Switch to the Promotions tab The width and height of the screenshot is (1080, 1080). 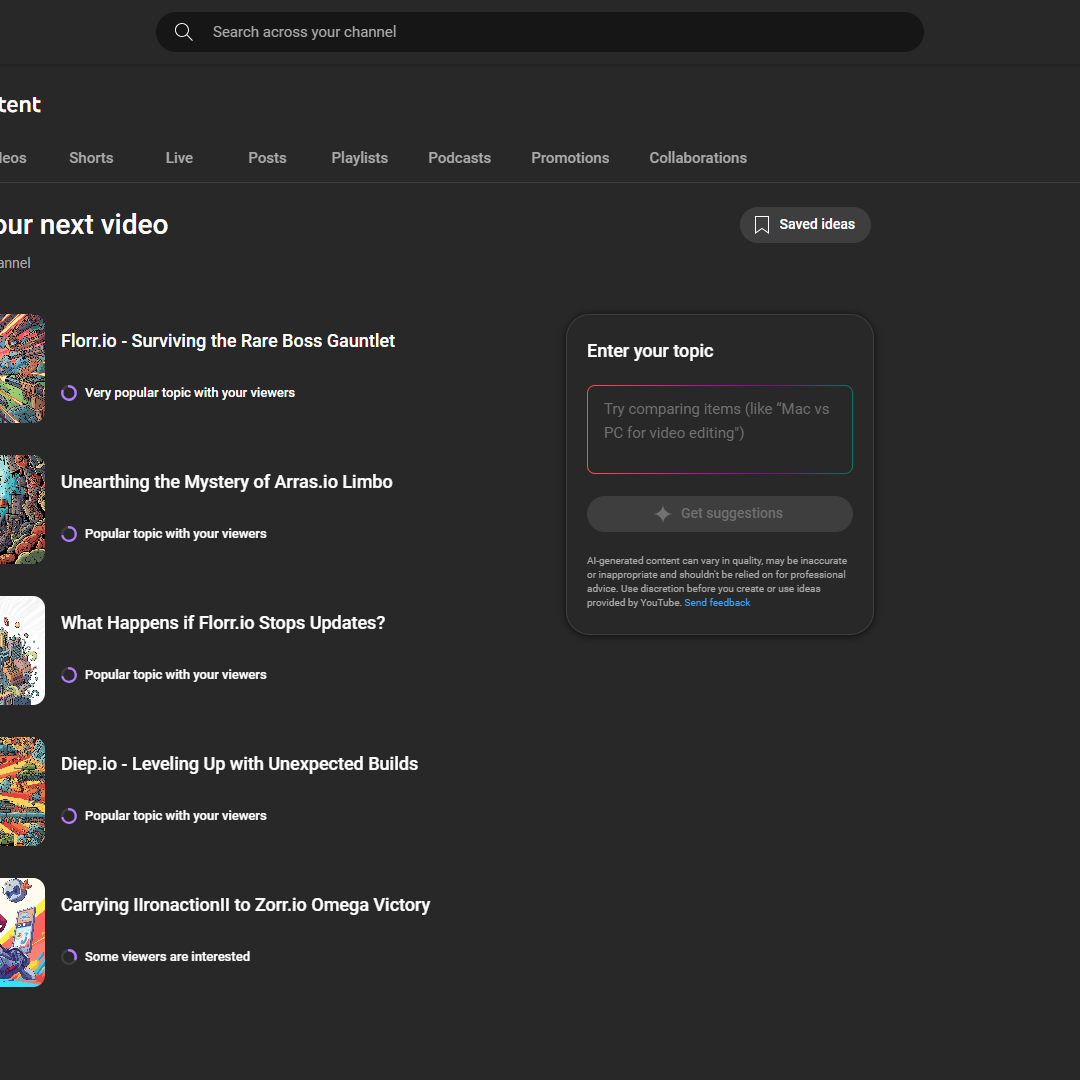point(570,158)
